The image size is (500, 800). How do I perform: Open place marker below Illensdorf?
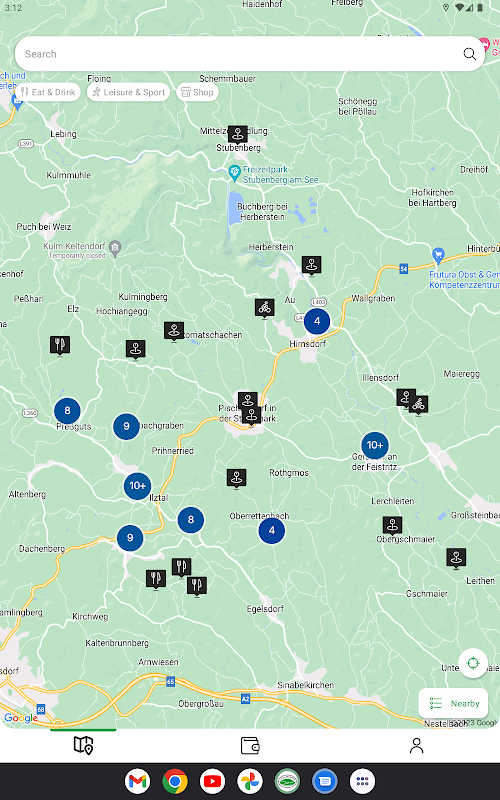(x=406, y=398)
